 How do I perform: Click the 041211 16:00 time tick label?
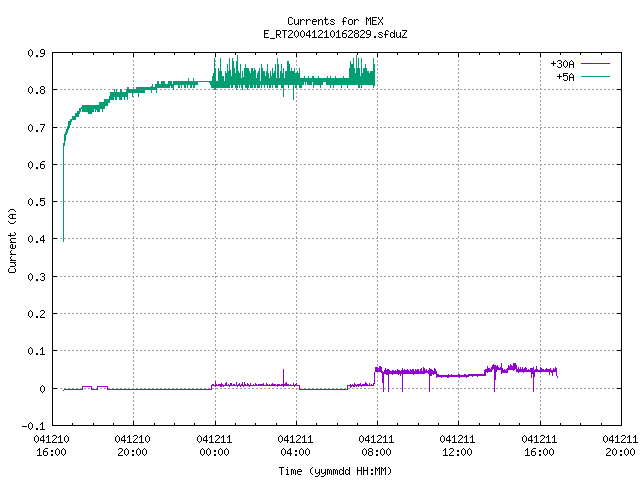(x=540, y=446)
